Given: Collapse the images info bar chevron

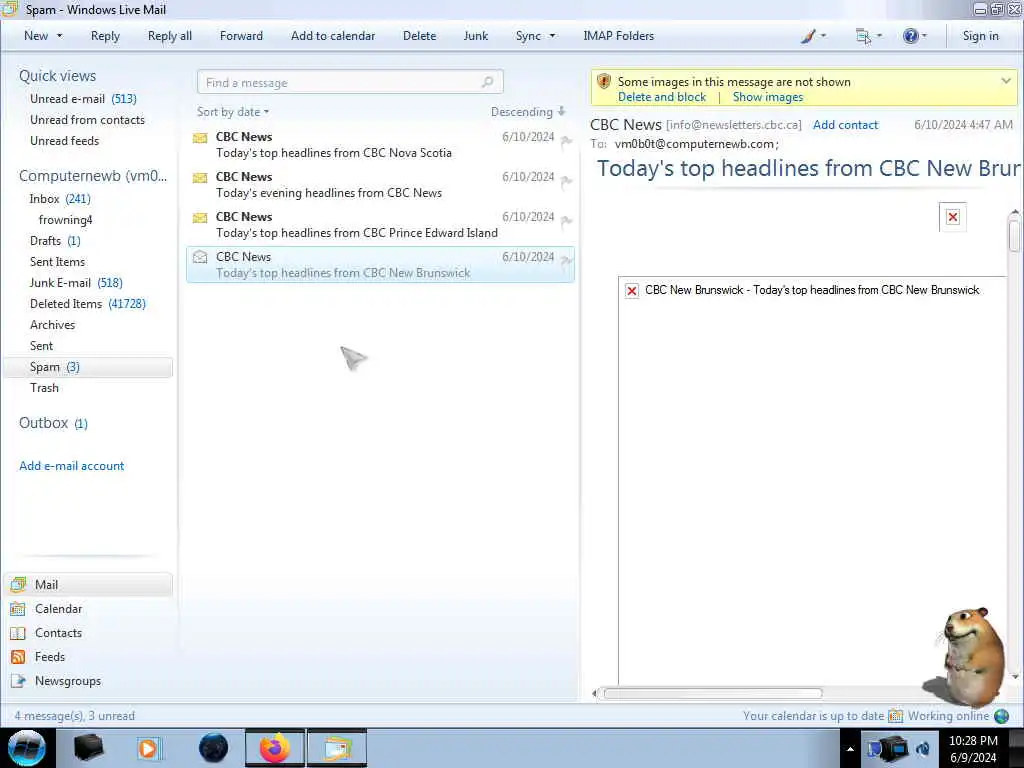Looking at the screenshot, I should point(1006,82).
